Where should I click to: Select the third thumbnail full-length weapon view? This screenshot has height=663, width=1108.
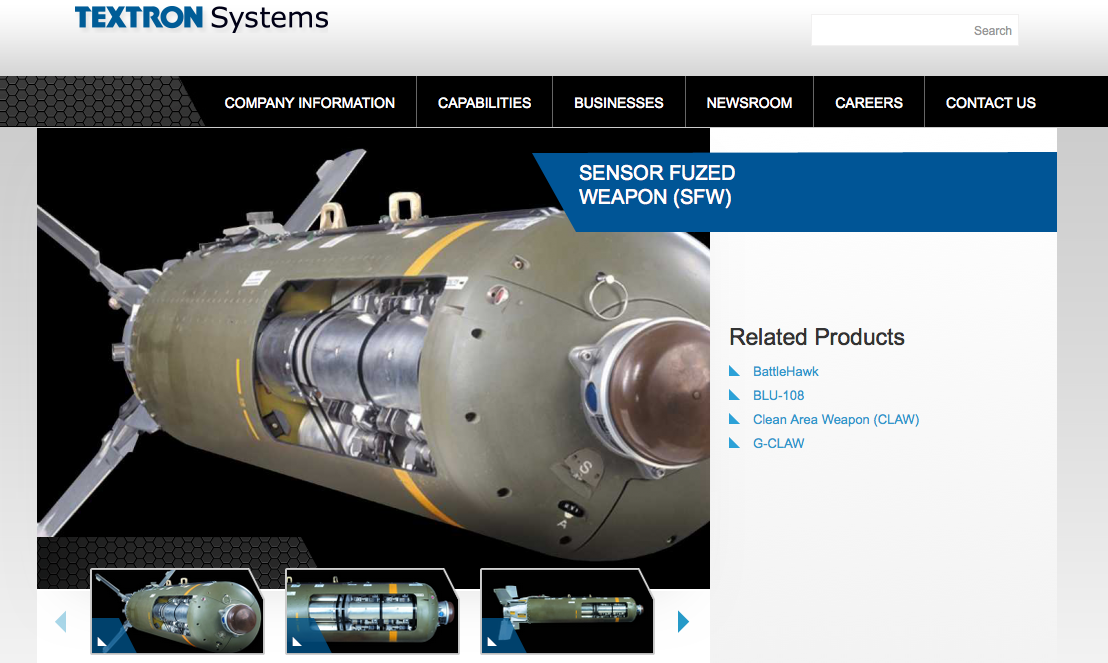[x=567, y=611]
